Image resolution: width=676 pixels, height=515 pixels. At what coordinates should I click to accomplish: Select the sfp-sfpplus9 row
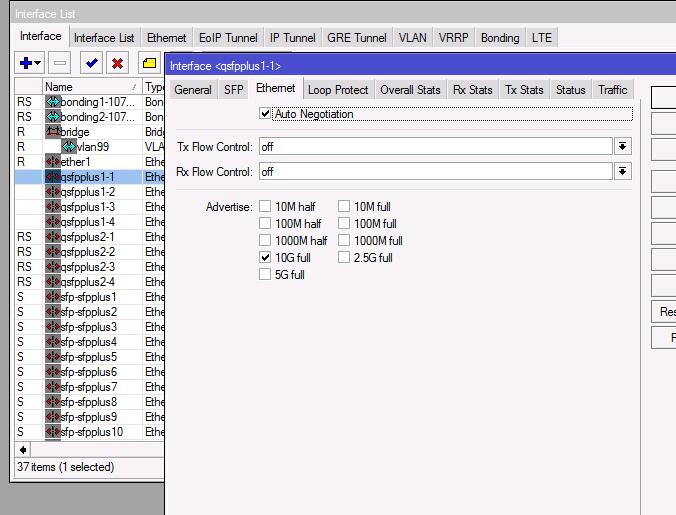tap(89, 417)
